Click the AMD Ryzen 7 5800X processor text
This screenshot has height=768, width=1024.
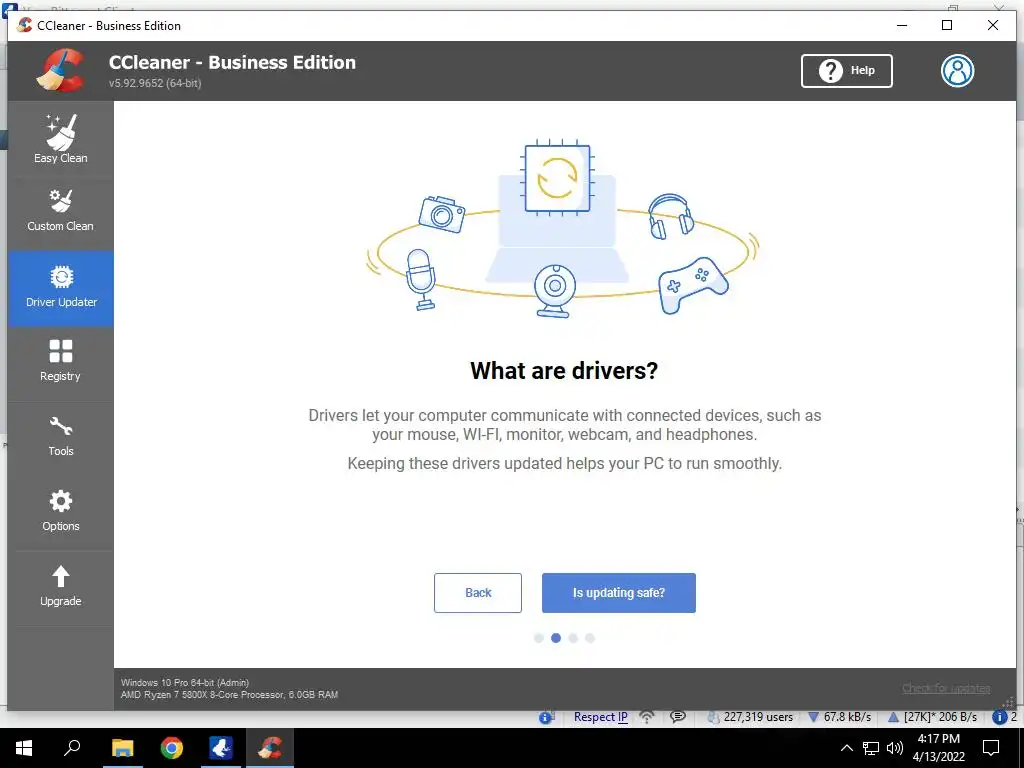229,695
